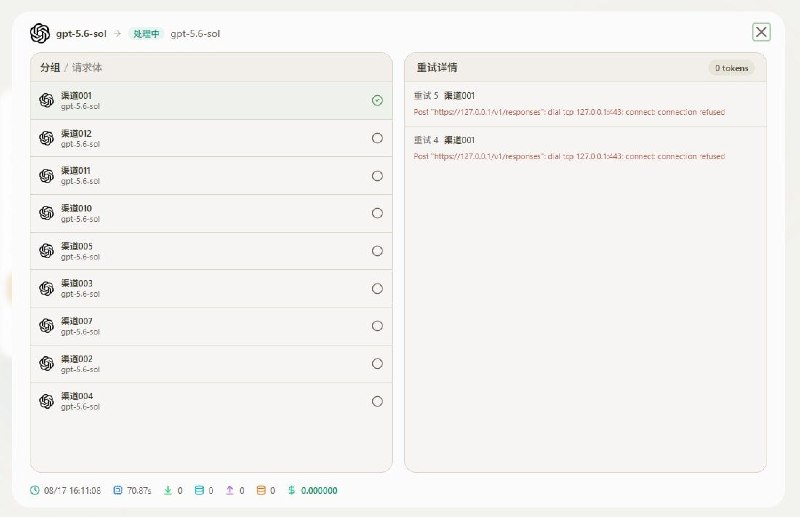Click the OpenAI icon in 渠道003 row

click(x=46, y=288)
